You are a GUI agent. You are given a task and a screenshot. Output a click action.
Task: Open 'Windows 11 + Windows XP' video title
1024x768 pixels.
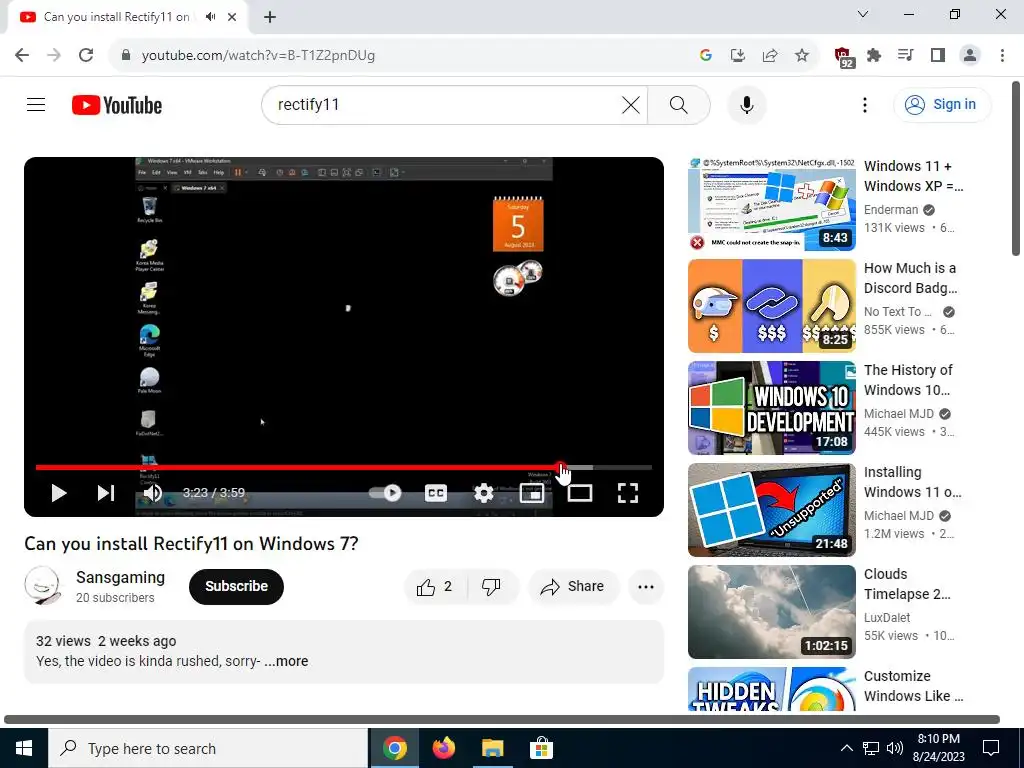pos(913,176)
